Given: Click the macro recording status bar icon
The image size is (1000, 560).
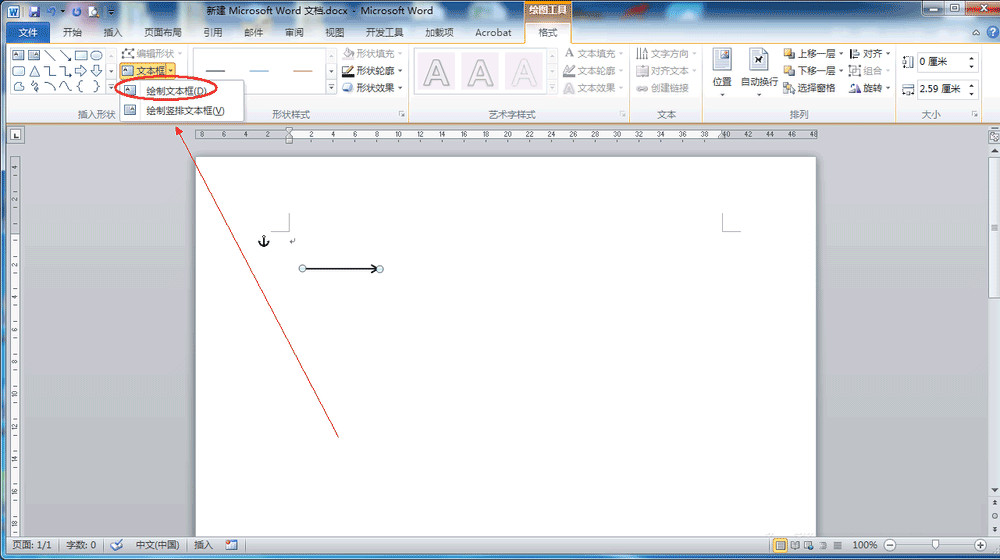Looking at the screenshot, I should tap(231, 545).
